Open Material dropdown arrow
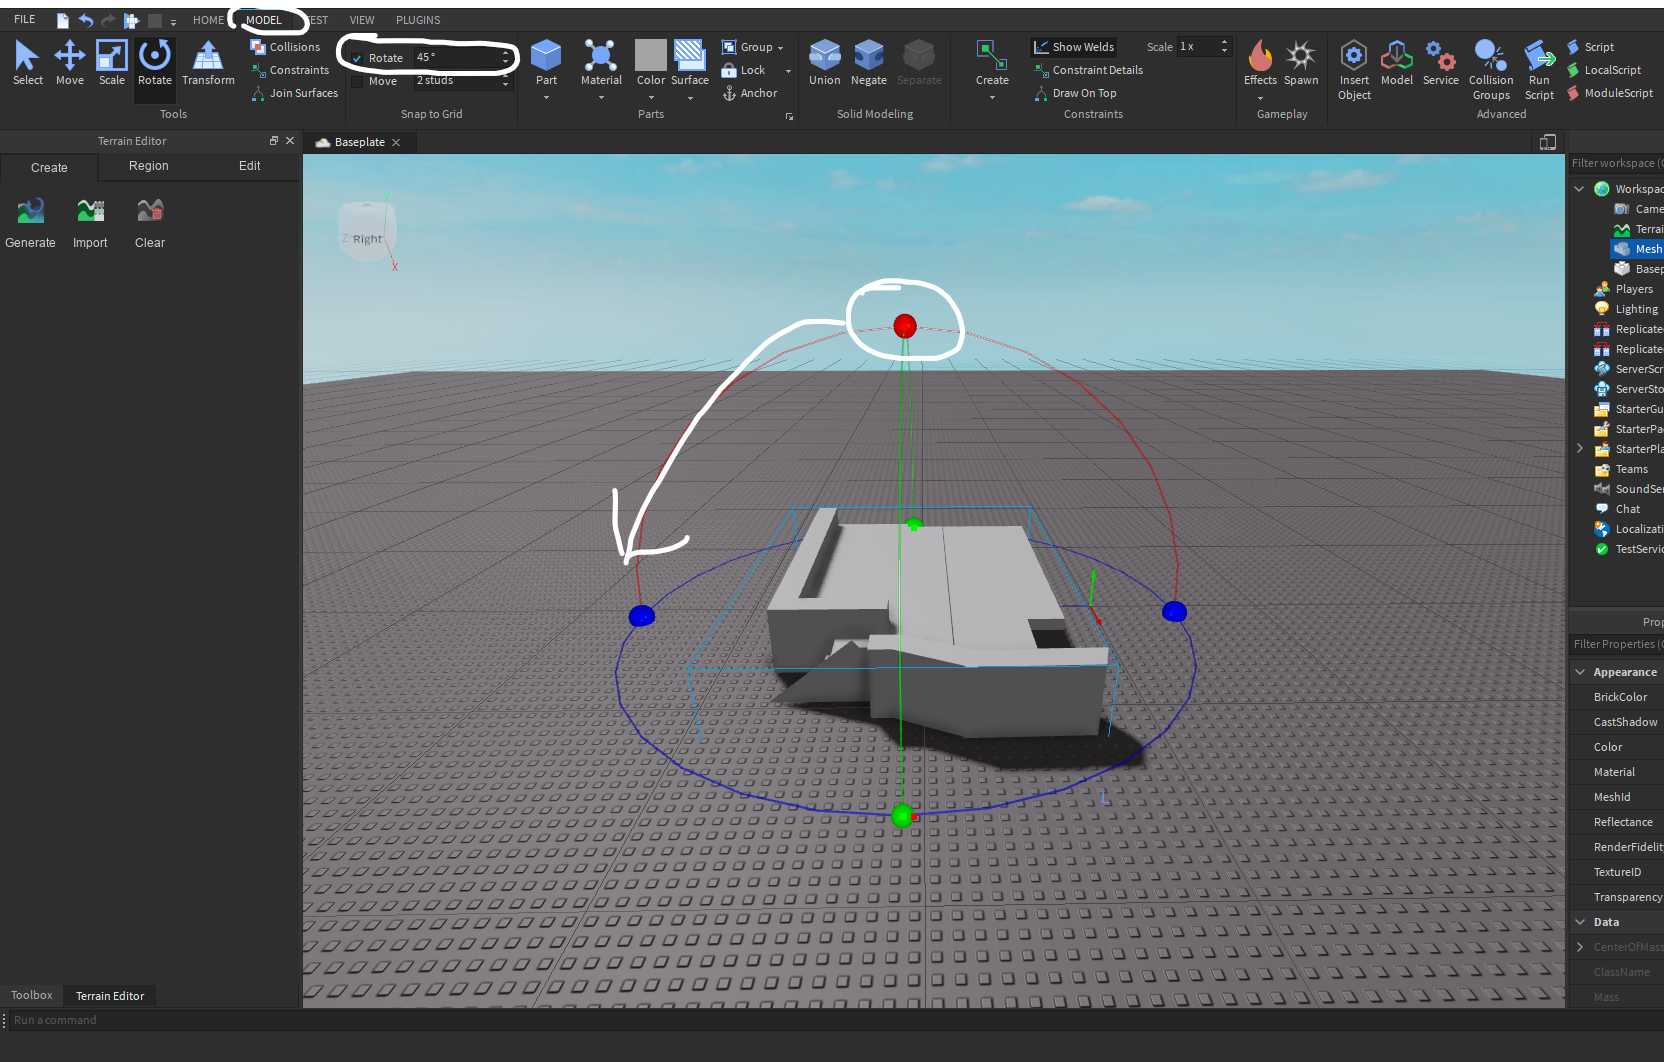Image resolution: width=1664 pixels, height=1062 pixels. pos(601,98)
